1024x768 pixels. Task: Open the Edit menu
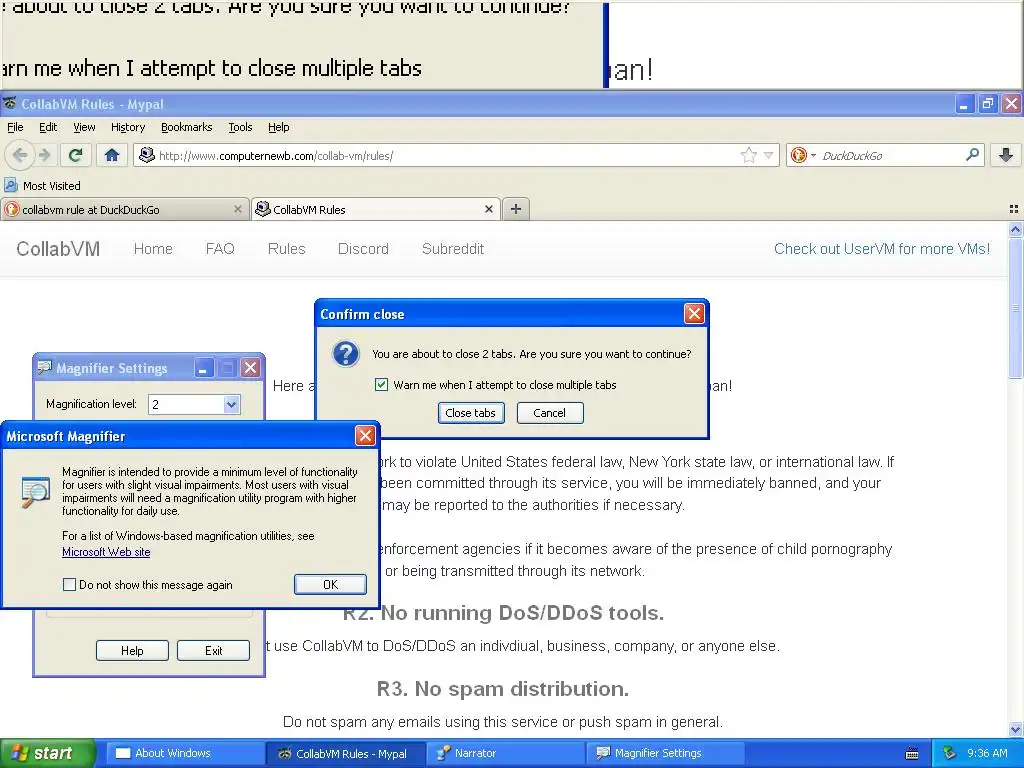tap(48, 127)
